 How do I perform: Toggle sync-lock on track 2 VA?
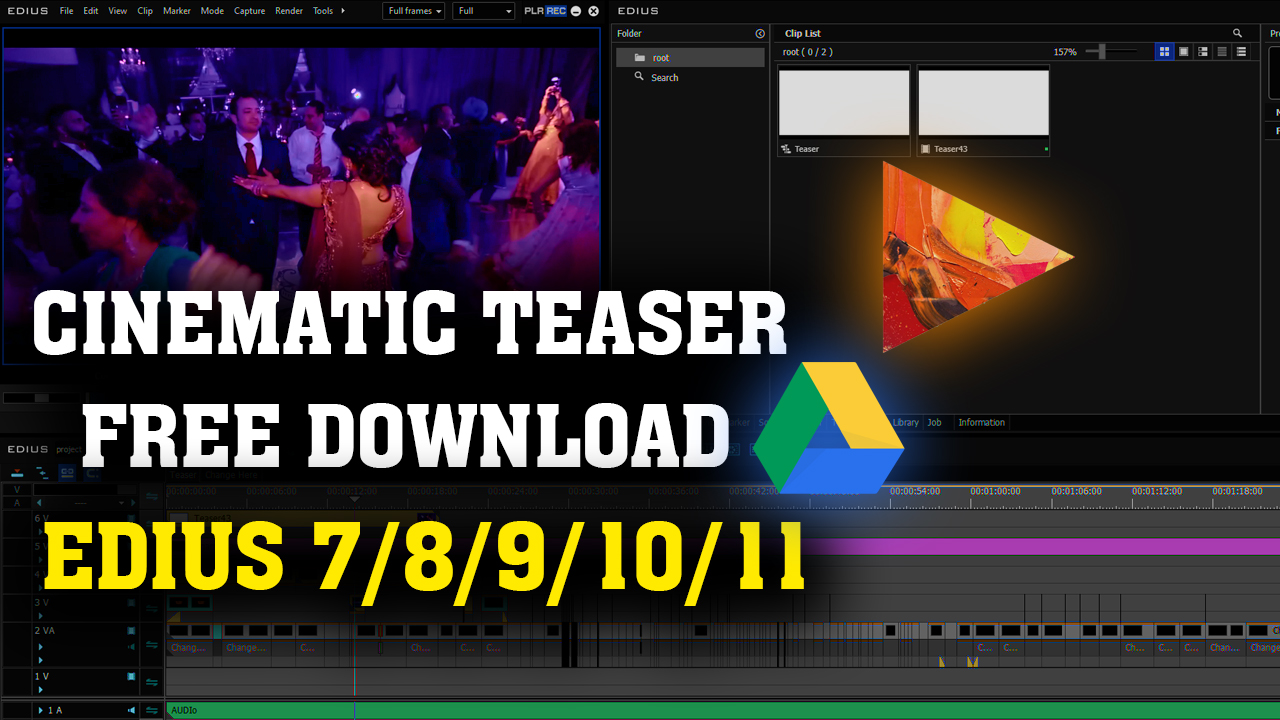(152, 645)
